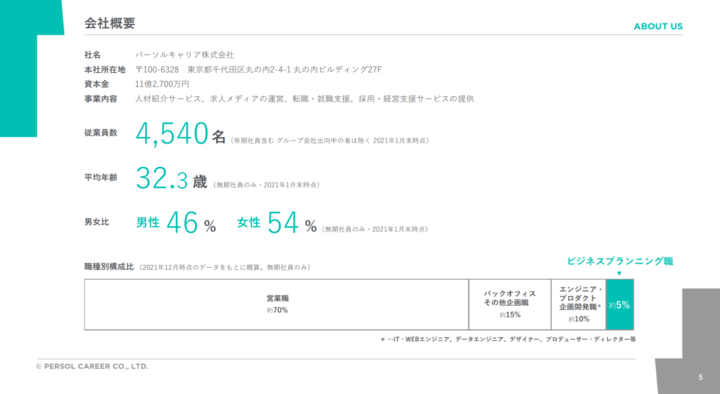Click the footnote after the 54 % figure

(375, 229)
